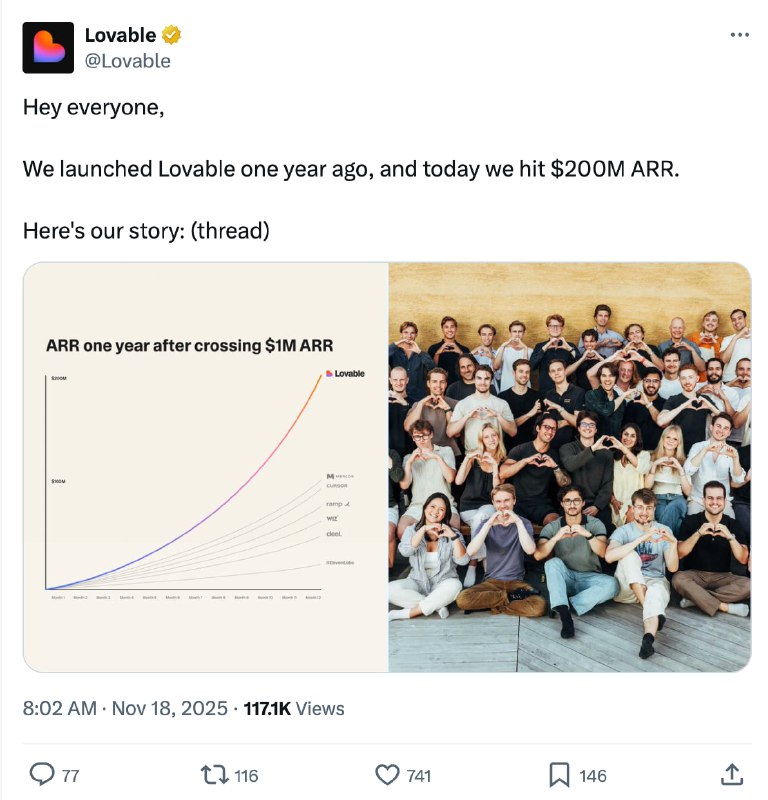Image resolution: width=768 pixels, height=800 pixels.
Task: Open the tweet's more options menu
Action: click(x=739, y=35)
